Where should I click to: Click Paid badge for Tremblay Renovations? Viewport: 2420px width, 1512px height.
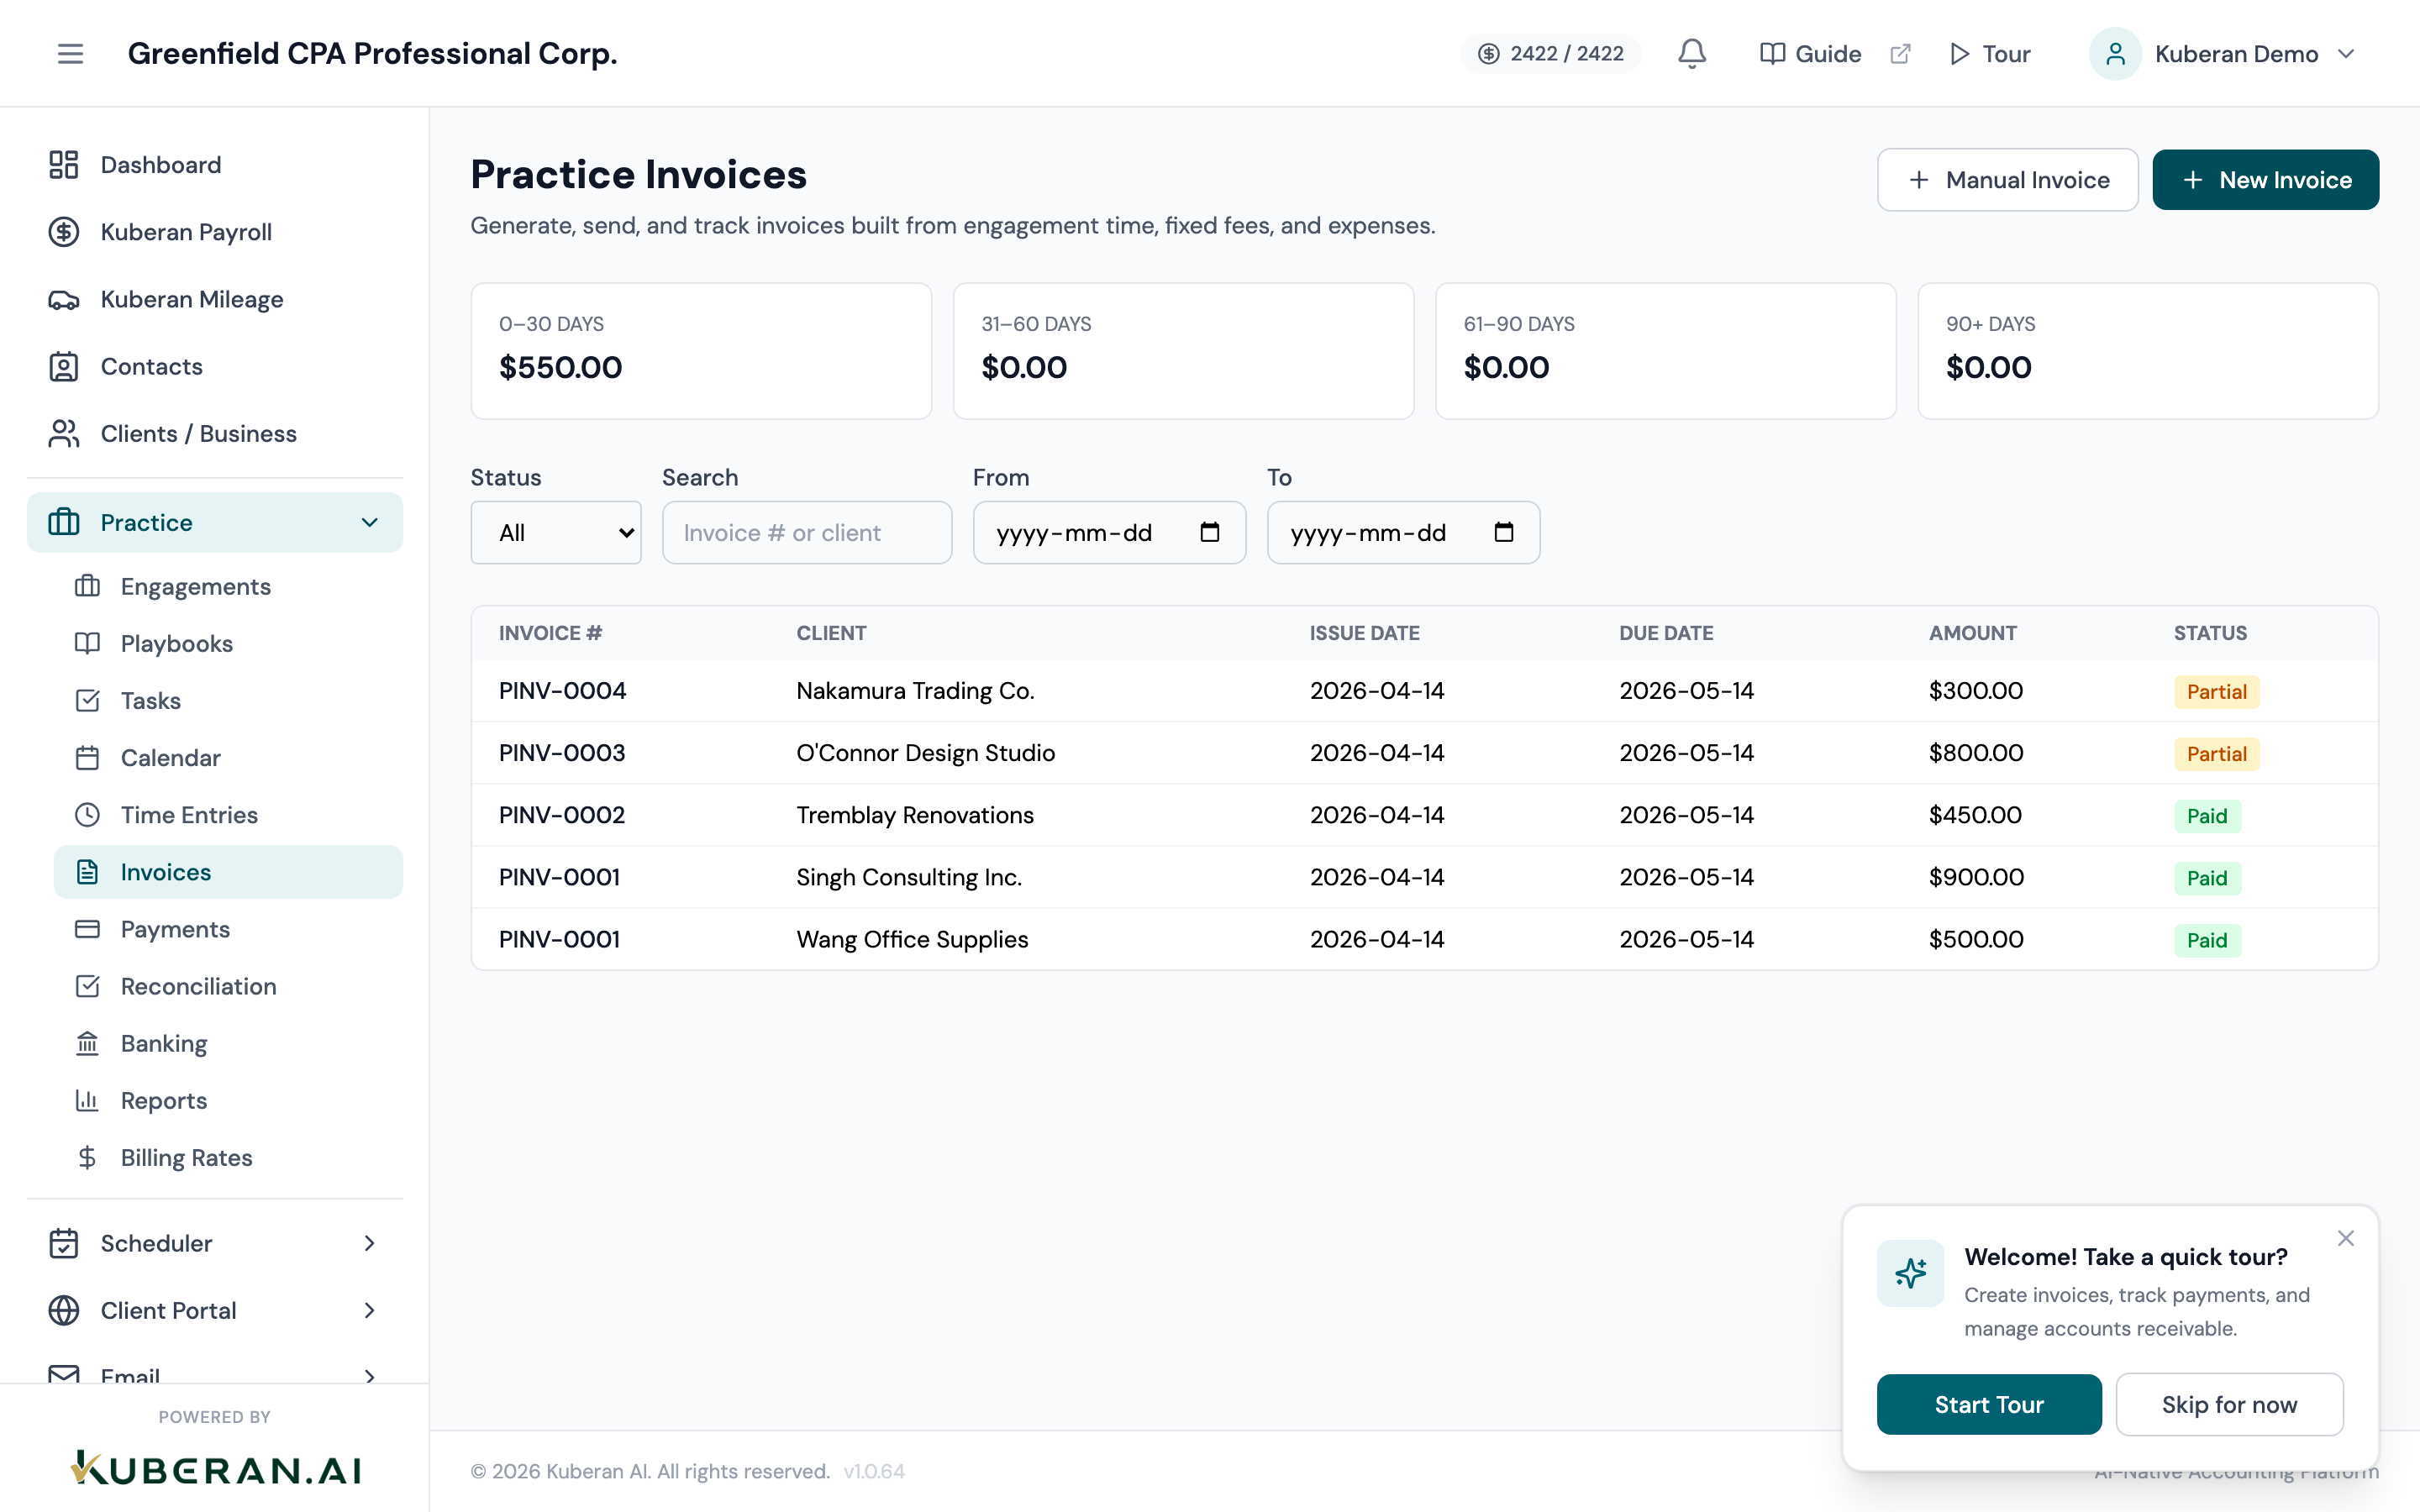[x=2207, y=815]
